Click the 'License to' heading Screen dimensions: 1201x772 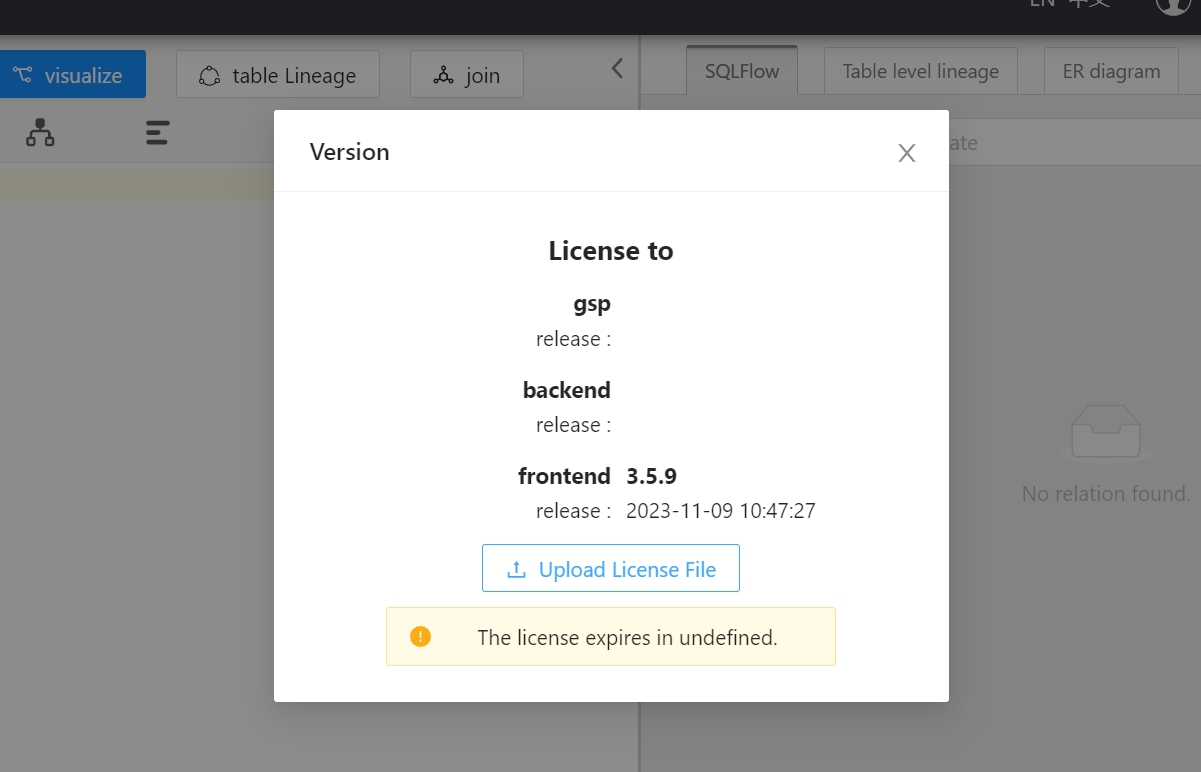pyautogui.click(x=611, y=251)
